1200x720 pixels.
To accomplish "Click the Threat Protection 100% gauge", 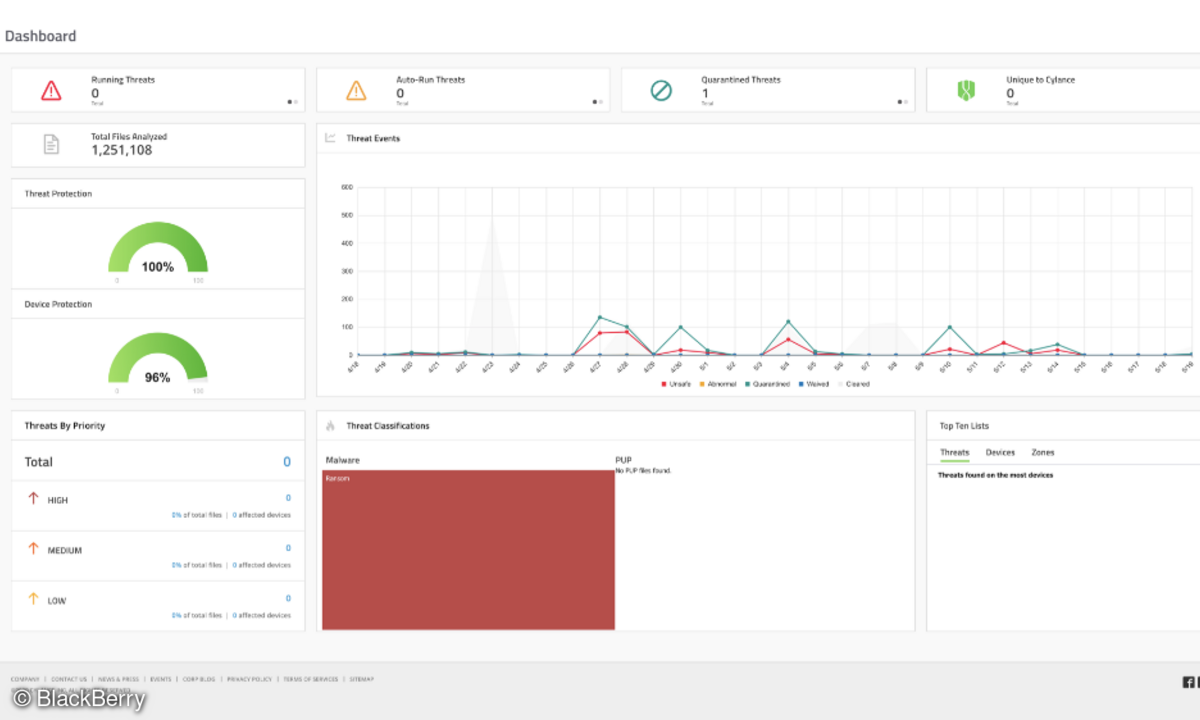I will point(158,249).
